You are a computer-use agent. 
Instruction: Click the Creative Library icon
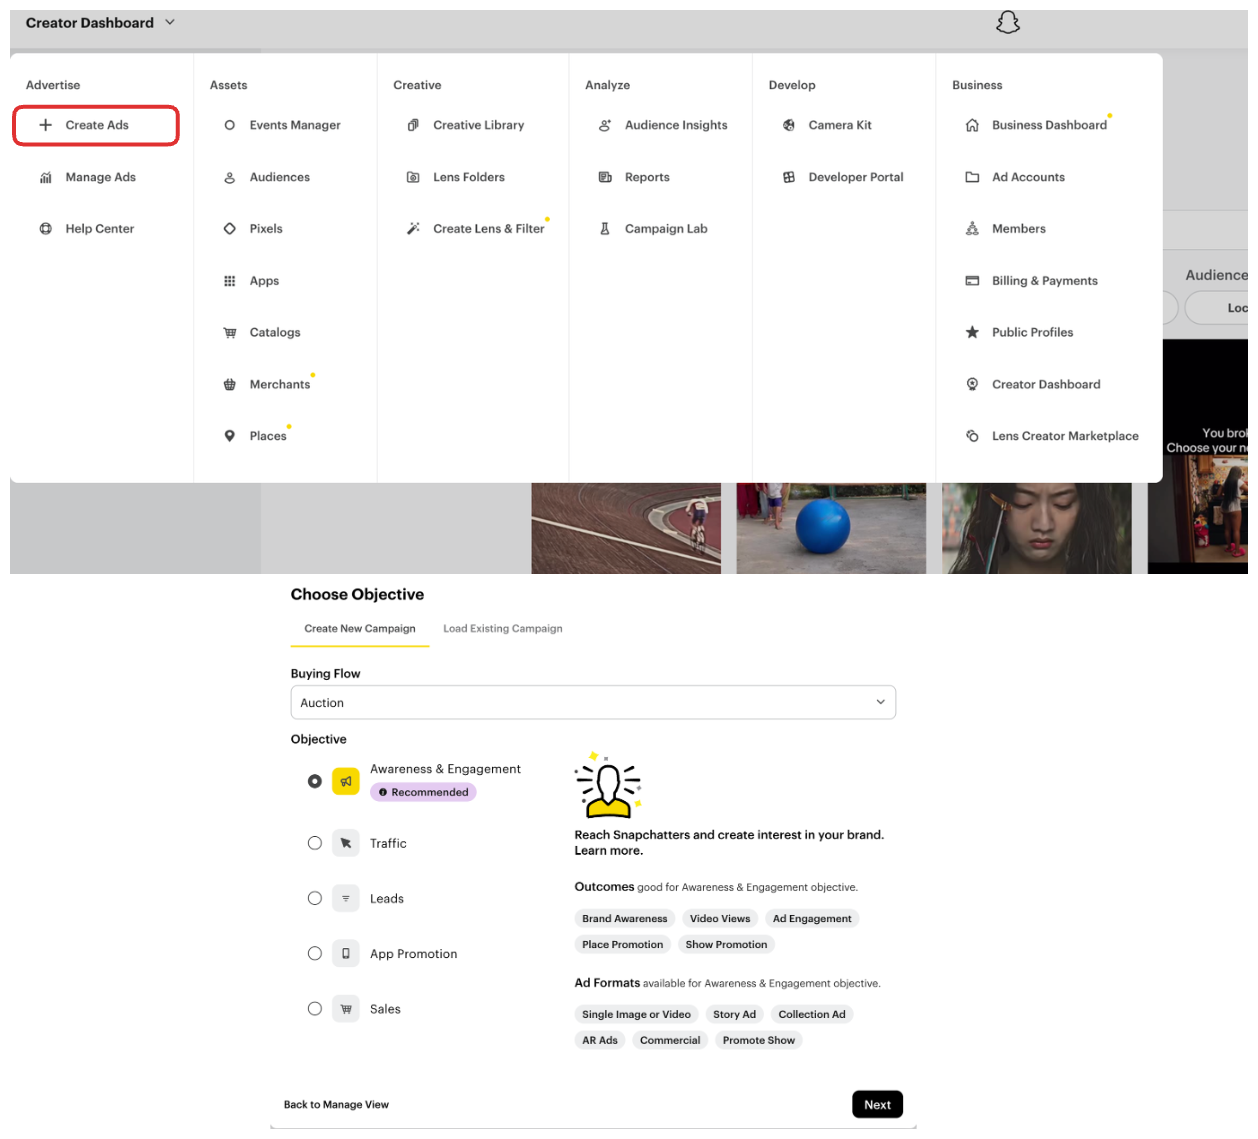pyautogui.click(x=413, y=125)
